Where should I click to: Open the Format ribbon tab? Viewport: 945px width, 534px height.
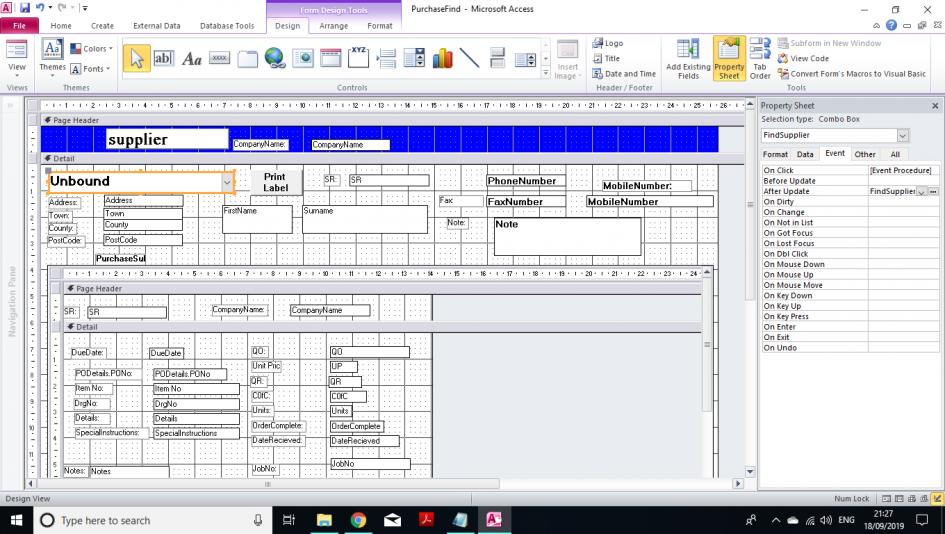pos(380,26)
